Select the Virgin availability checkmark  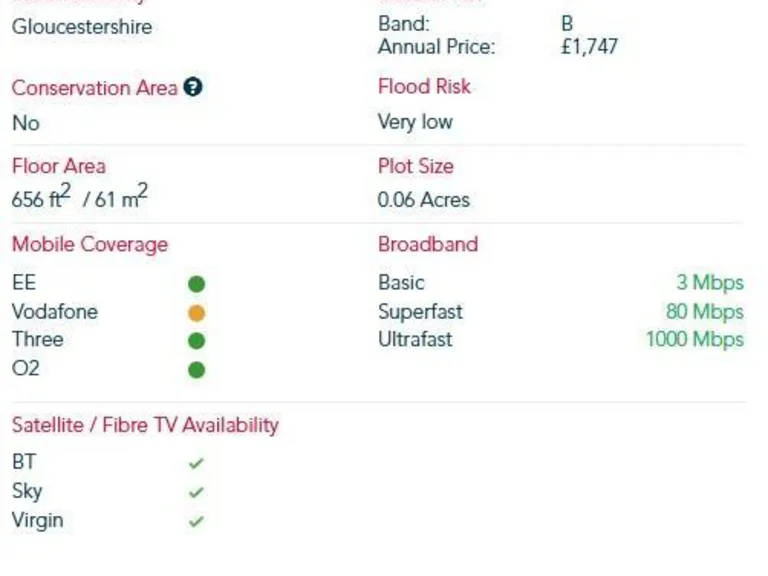[196, 521]
